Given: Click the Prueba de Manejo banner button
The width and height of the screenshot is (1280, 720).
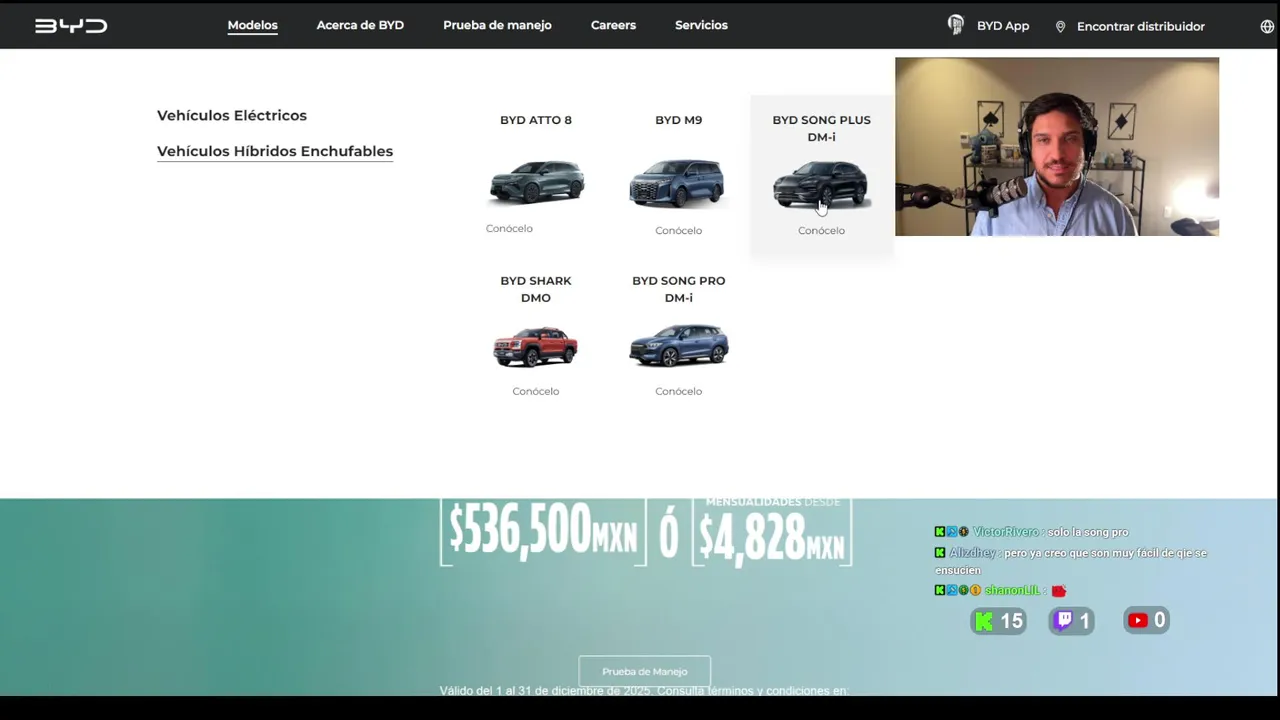Looking at the screenshot, I should click(x=645, y=671).
